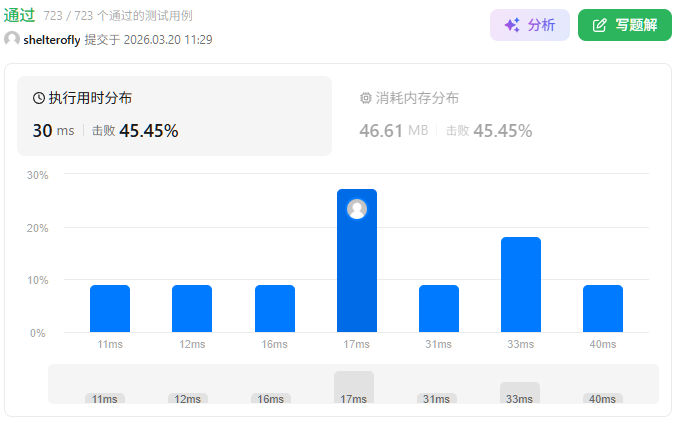Click the user avatar on the 17ms bar
The width and height of the screenshot is (678, 421).
click(x=357, y=209)
